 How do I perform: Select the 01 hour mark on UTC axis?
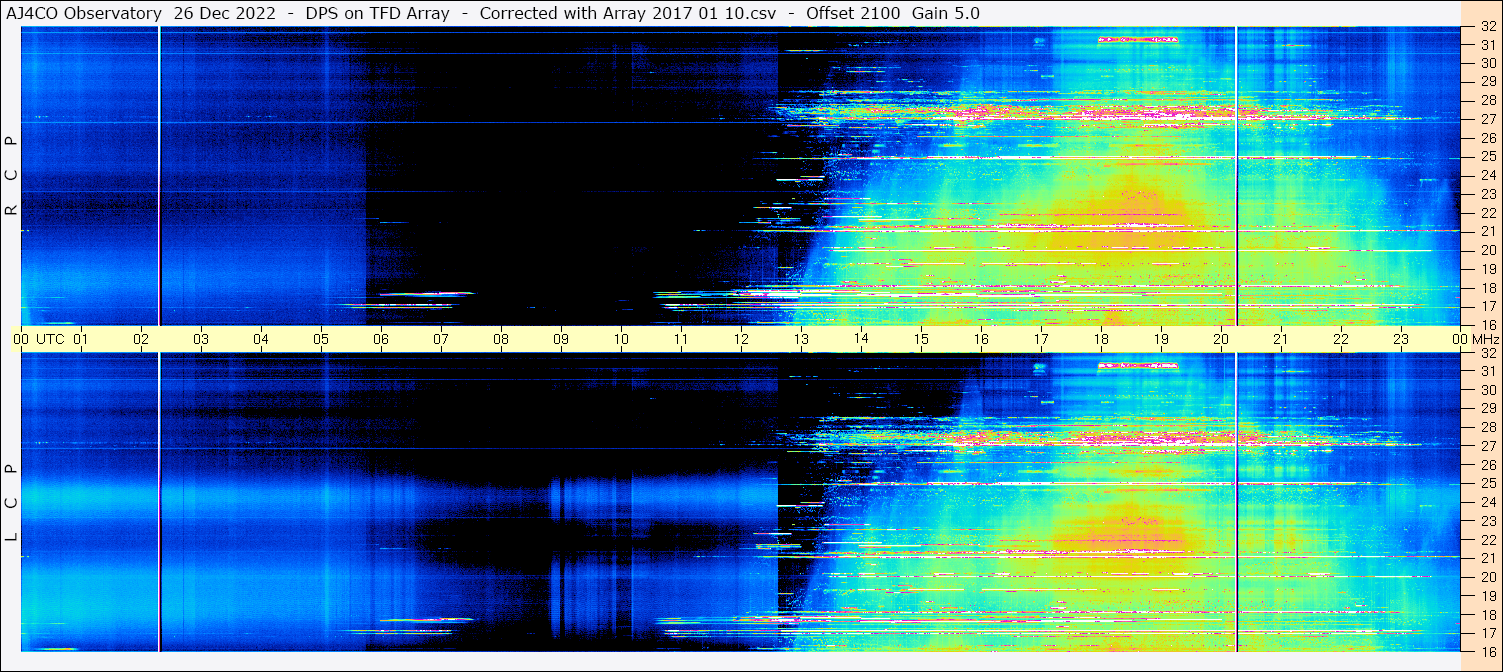point(81,339)
